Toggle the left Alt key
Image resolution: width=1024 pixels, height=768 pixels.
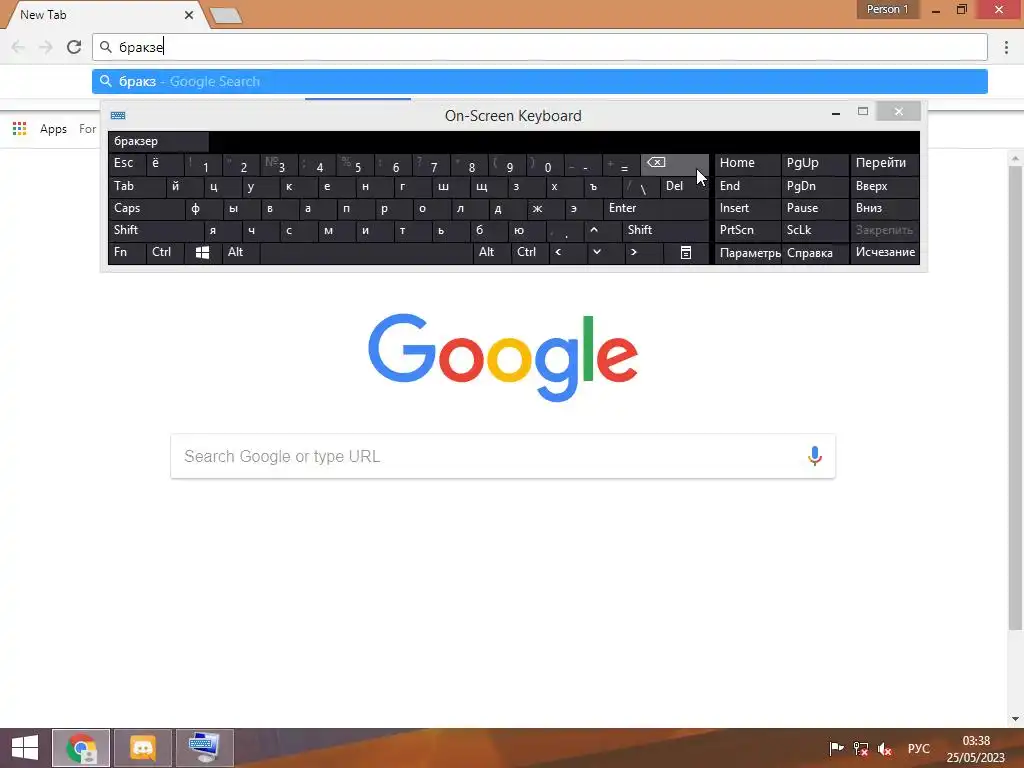240,252
